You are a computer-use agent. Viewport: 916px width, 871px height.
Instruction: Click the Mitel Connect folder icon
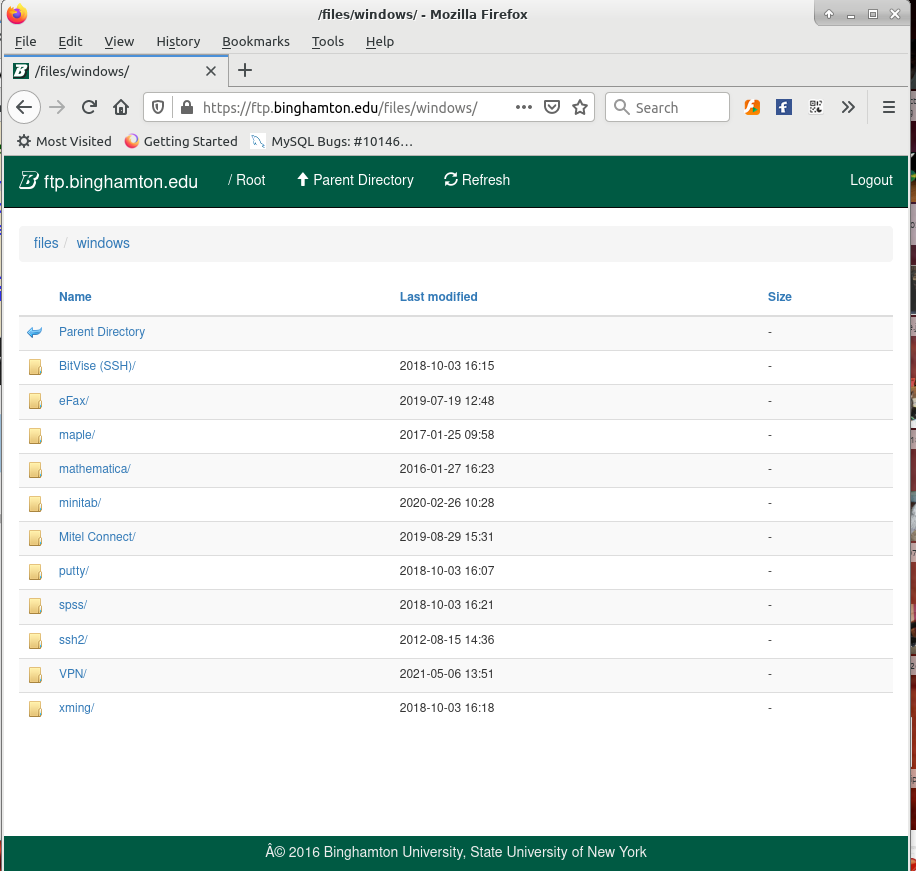pos(35,537)
